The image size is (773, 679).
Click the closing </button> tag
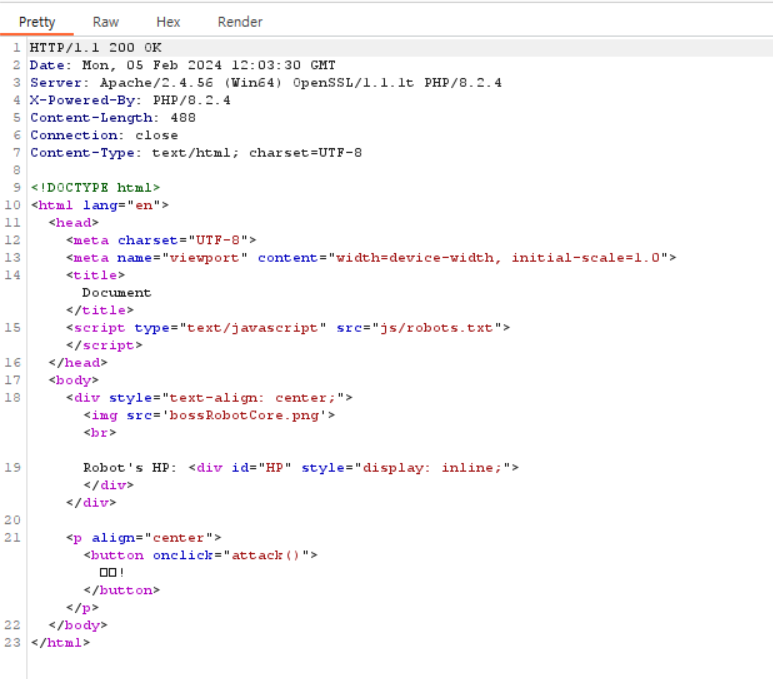click(122, 590)
